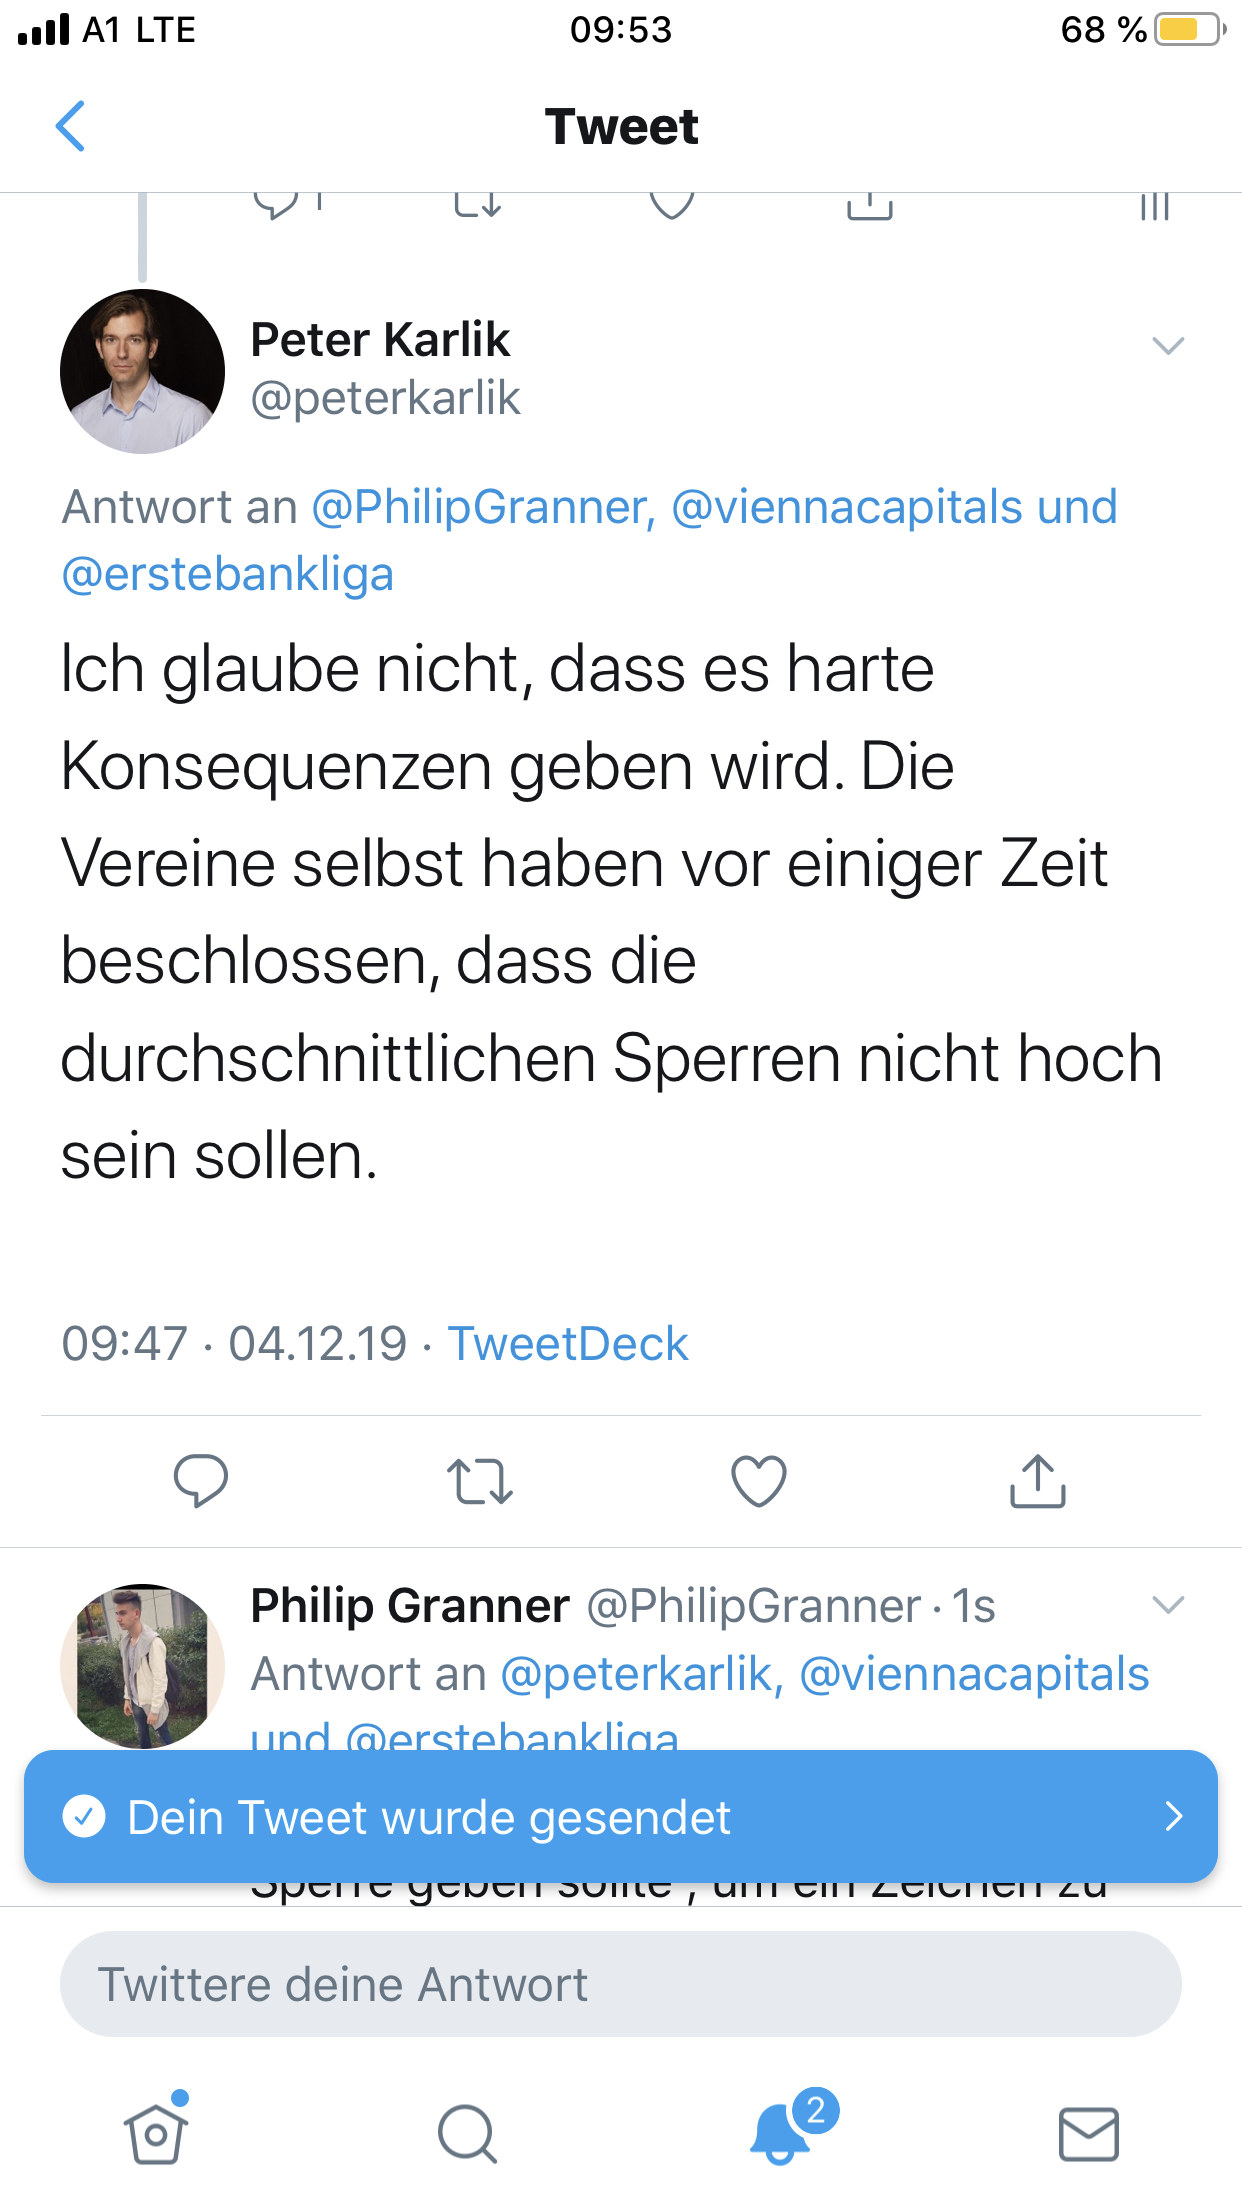Tap the 'Twittere deine Antwort' reply field
The height and width of the screenshot is (2208, 1242).
point(620,1984)
